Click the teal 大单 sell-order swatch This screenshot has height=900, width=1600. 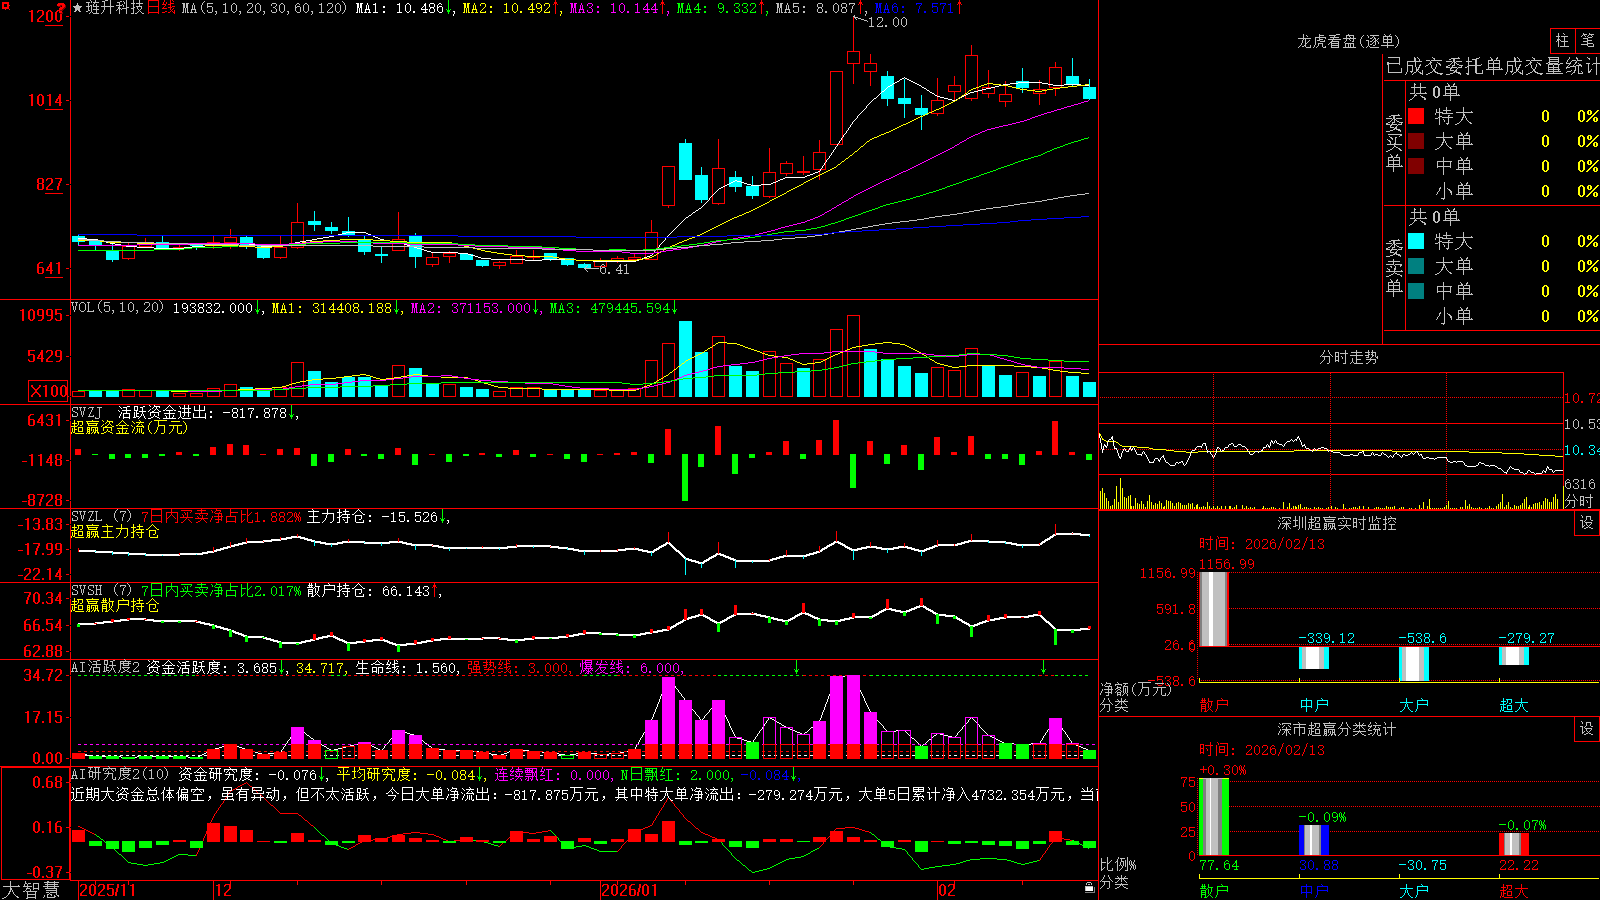click(x=1416, y=266)
